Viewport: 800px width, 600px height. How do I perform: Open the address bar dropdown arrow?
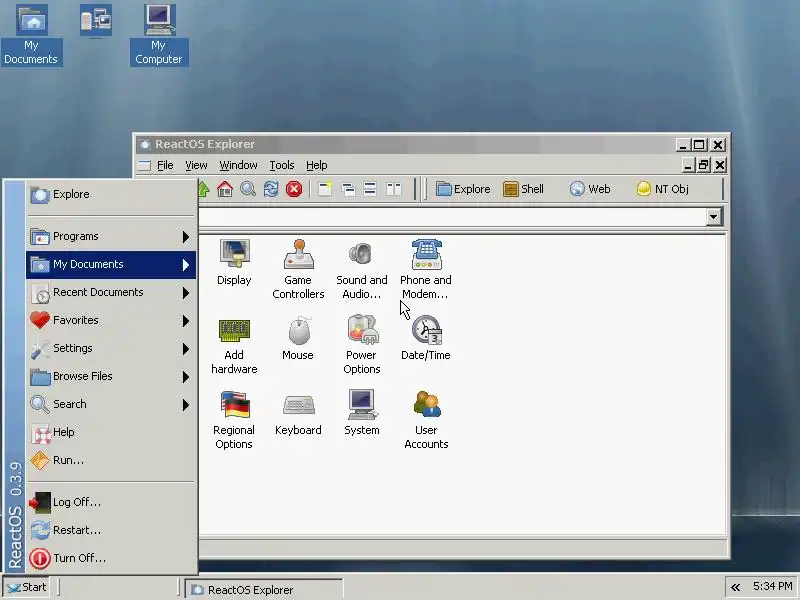click(x=713, y=217)
